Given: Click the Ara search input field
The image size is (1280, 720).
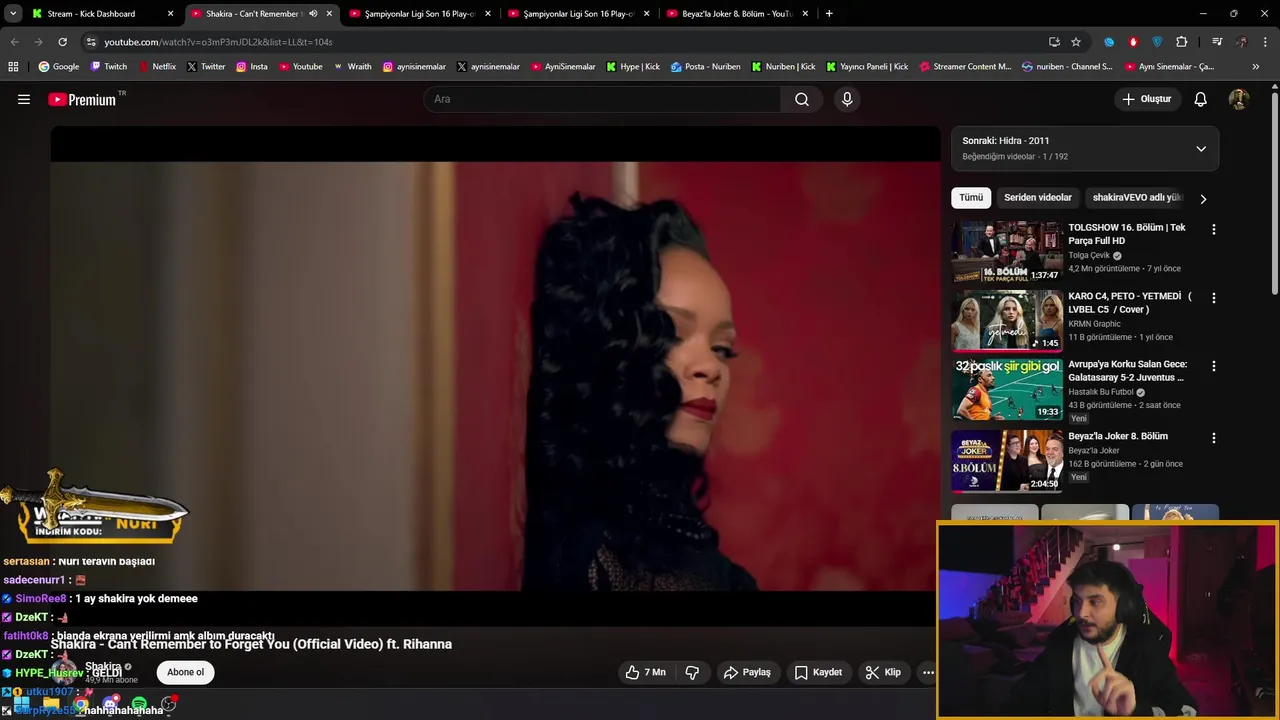Looking at the screenshot, I should point(602,99).
